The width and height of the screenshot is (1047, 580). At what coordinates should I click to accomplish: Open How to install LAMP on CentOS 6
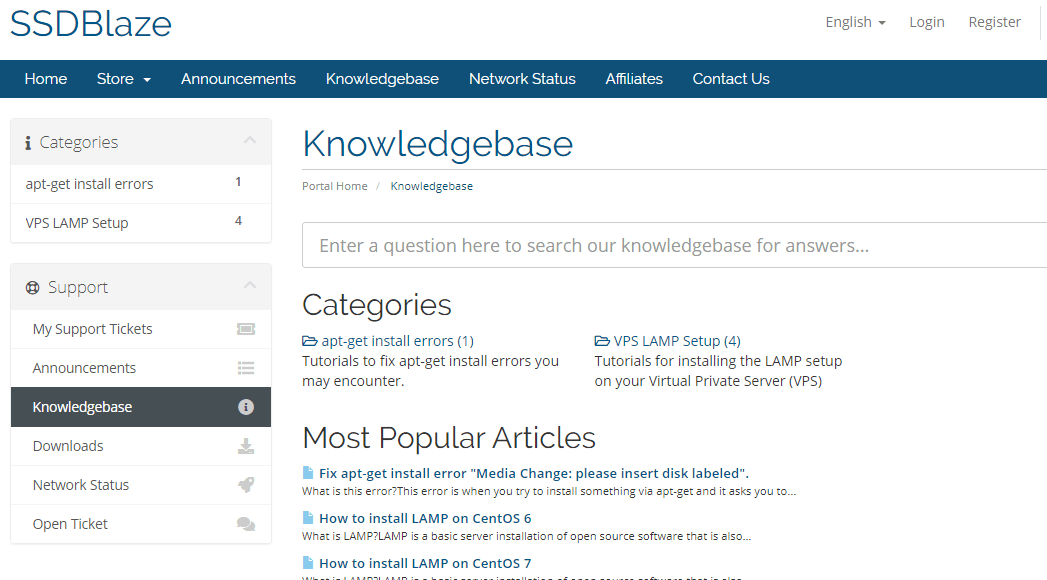(425, 518)
